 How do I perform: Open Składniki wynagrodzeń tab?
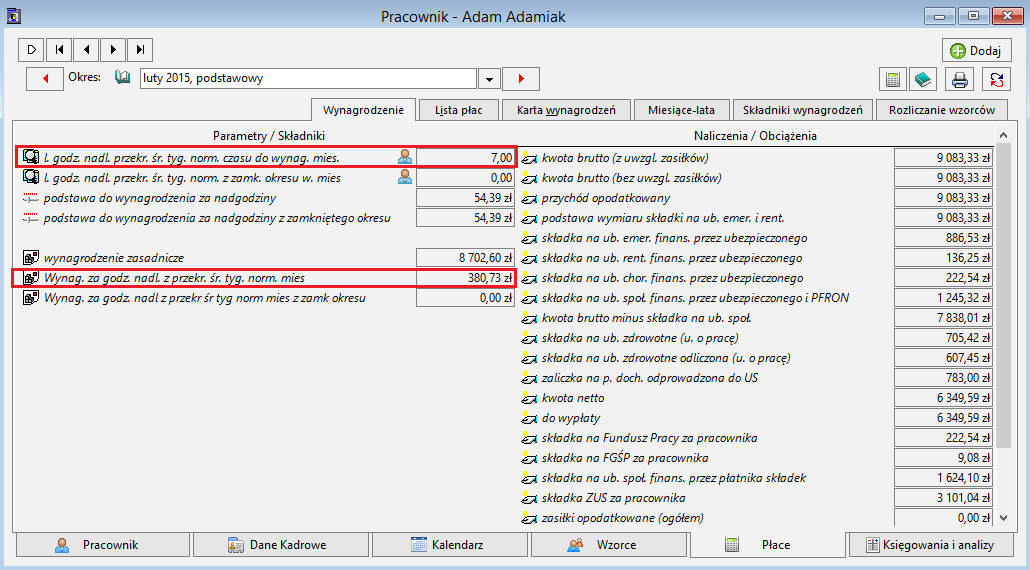tap(803, 110)
